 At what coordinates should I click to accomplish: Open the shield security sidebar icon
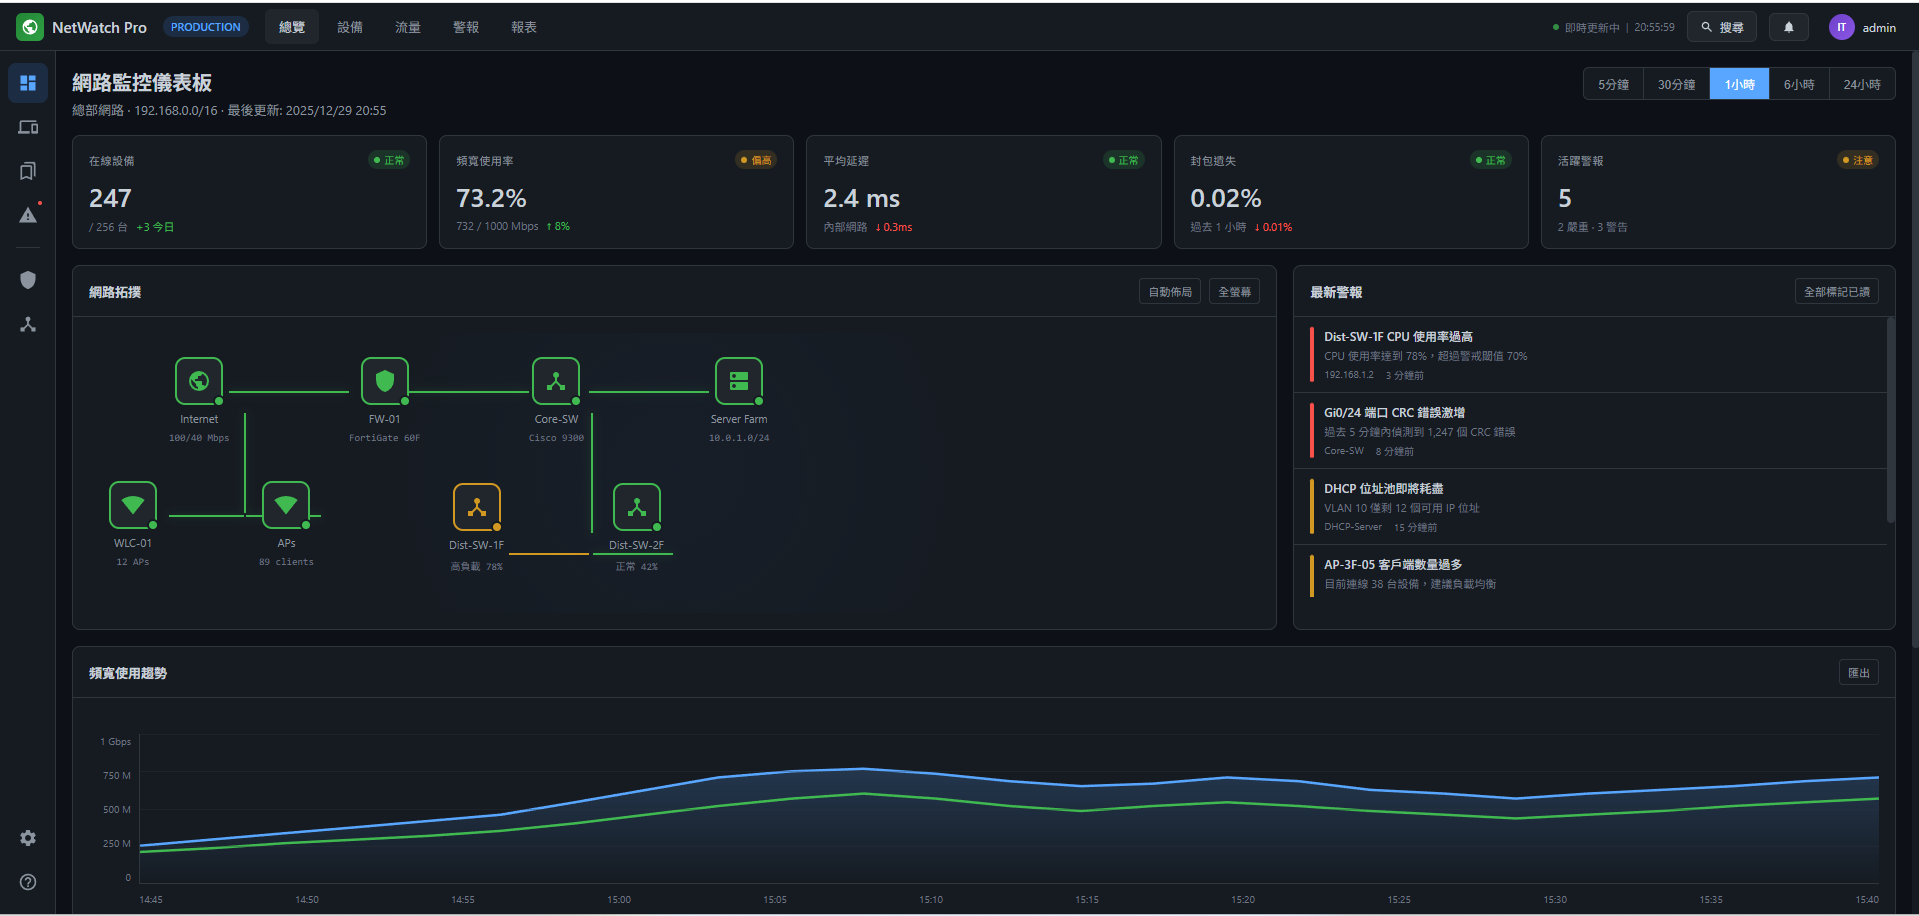28,280
